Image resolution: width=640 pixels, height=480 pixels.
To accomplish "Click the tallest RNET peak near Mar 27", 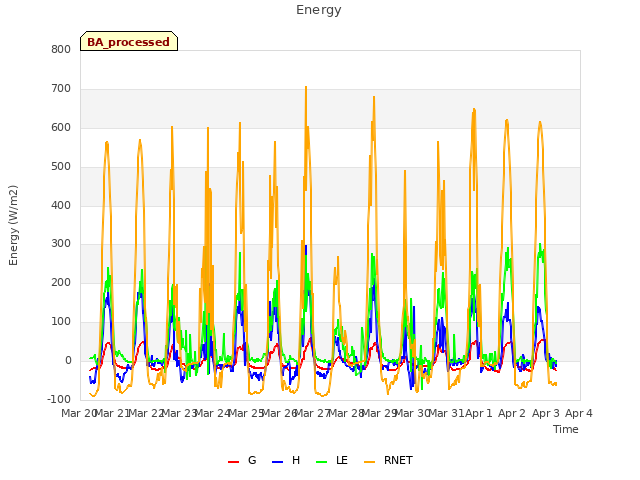I will [306, 87].
